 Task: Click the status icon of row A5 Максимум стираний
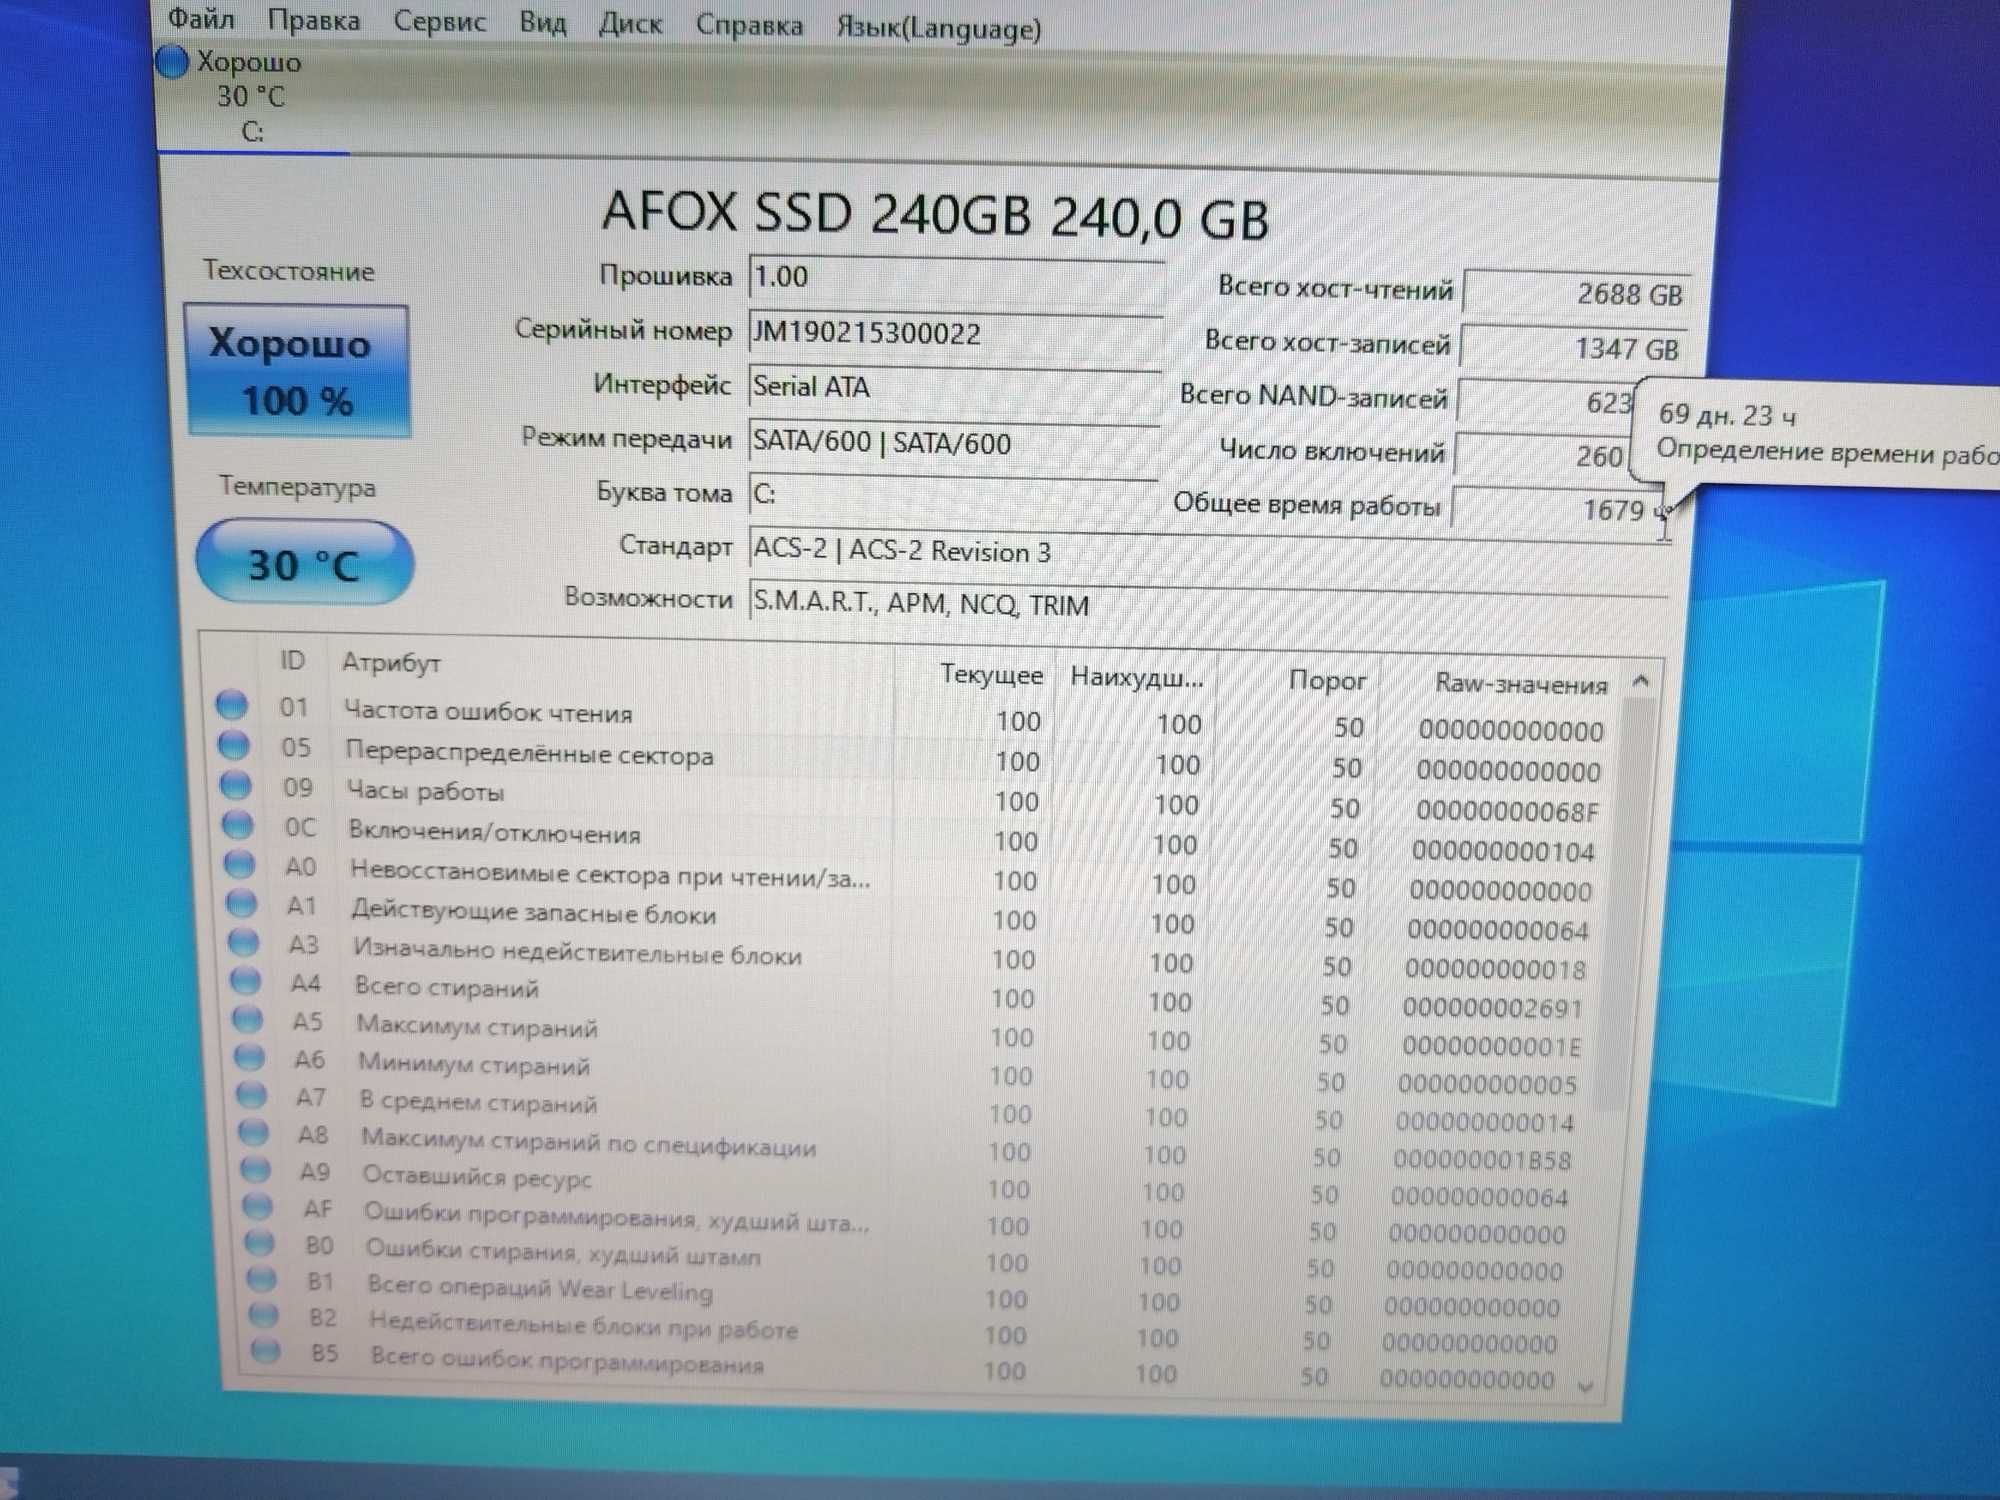point(248,1019)
